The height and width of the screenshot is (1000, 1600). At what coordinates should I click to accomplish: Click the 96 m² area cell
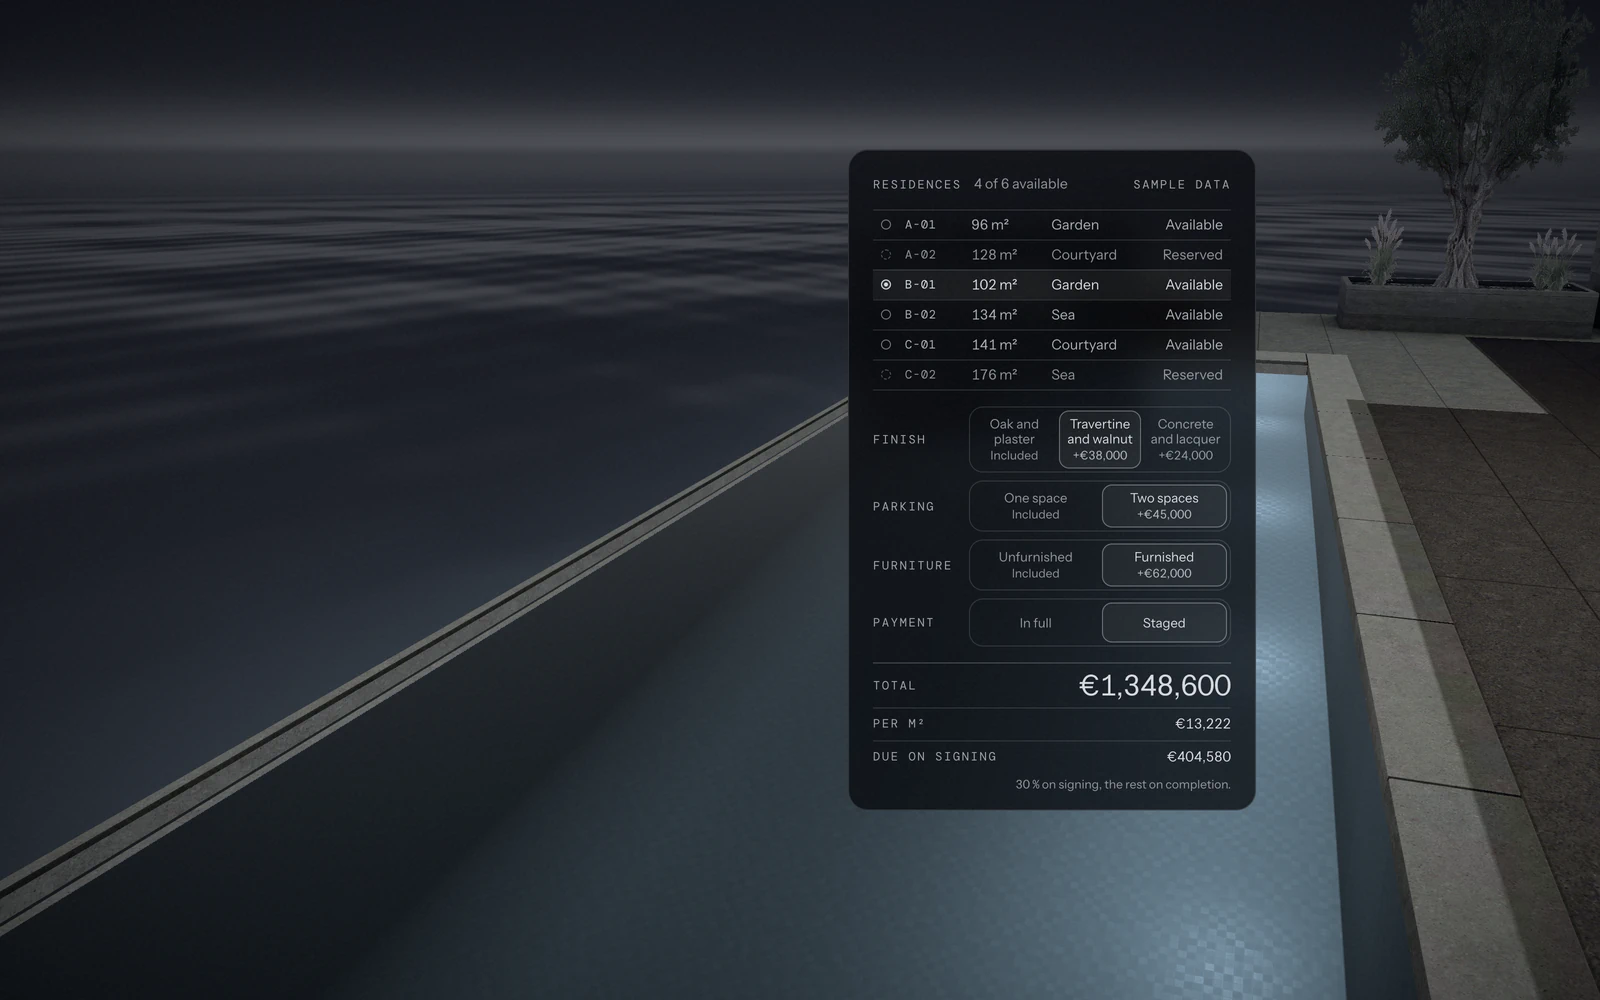click(x=990, y=225)
